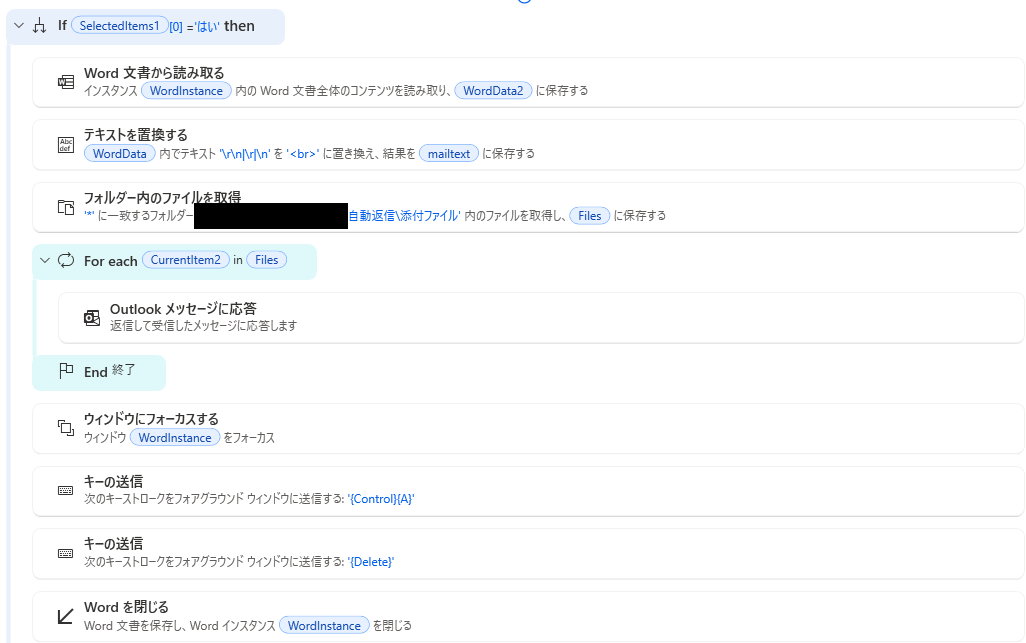
Task: Click the If condition branch icon
Action: tap(40, 26)
